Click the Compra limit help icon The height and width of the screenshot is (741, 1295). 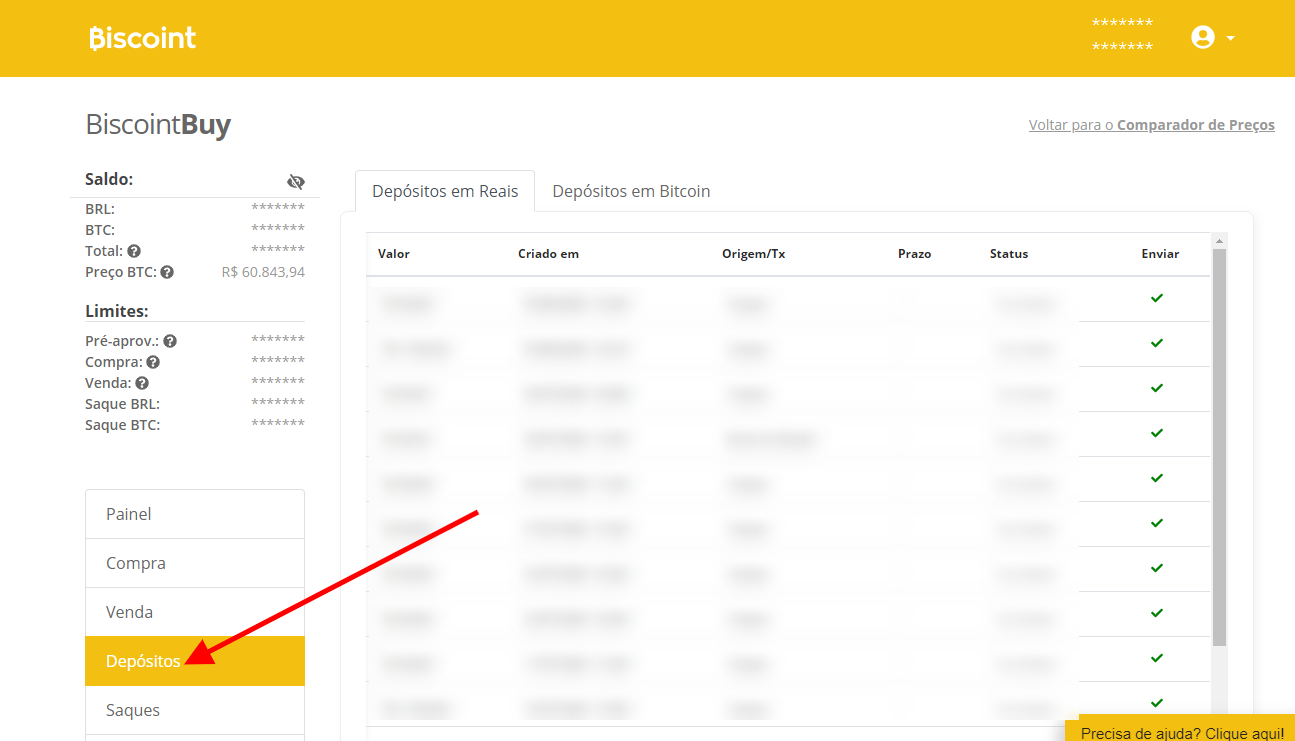[153, 362]
